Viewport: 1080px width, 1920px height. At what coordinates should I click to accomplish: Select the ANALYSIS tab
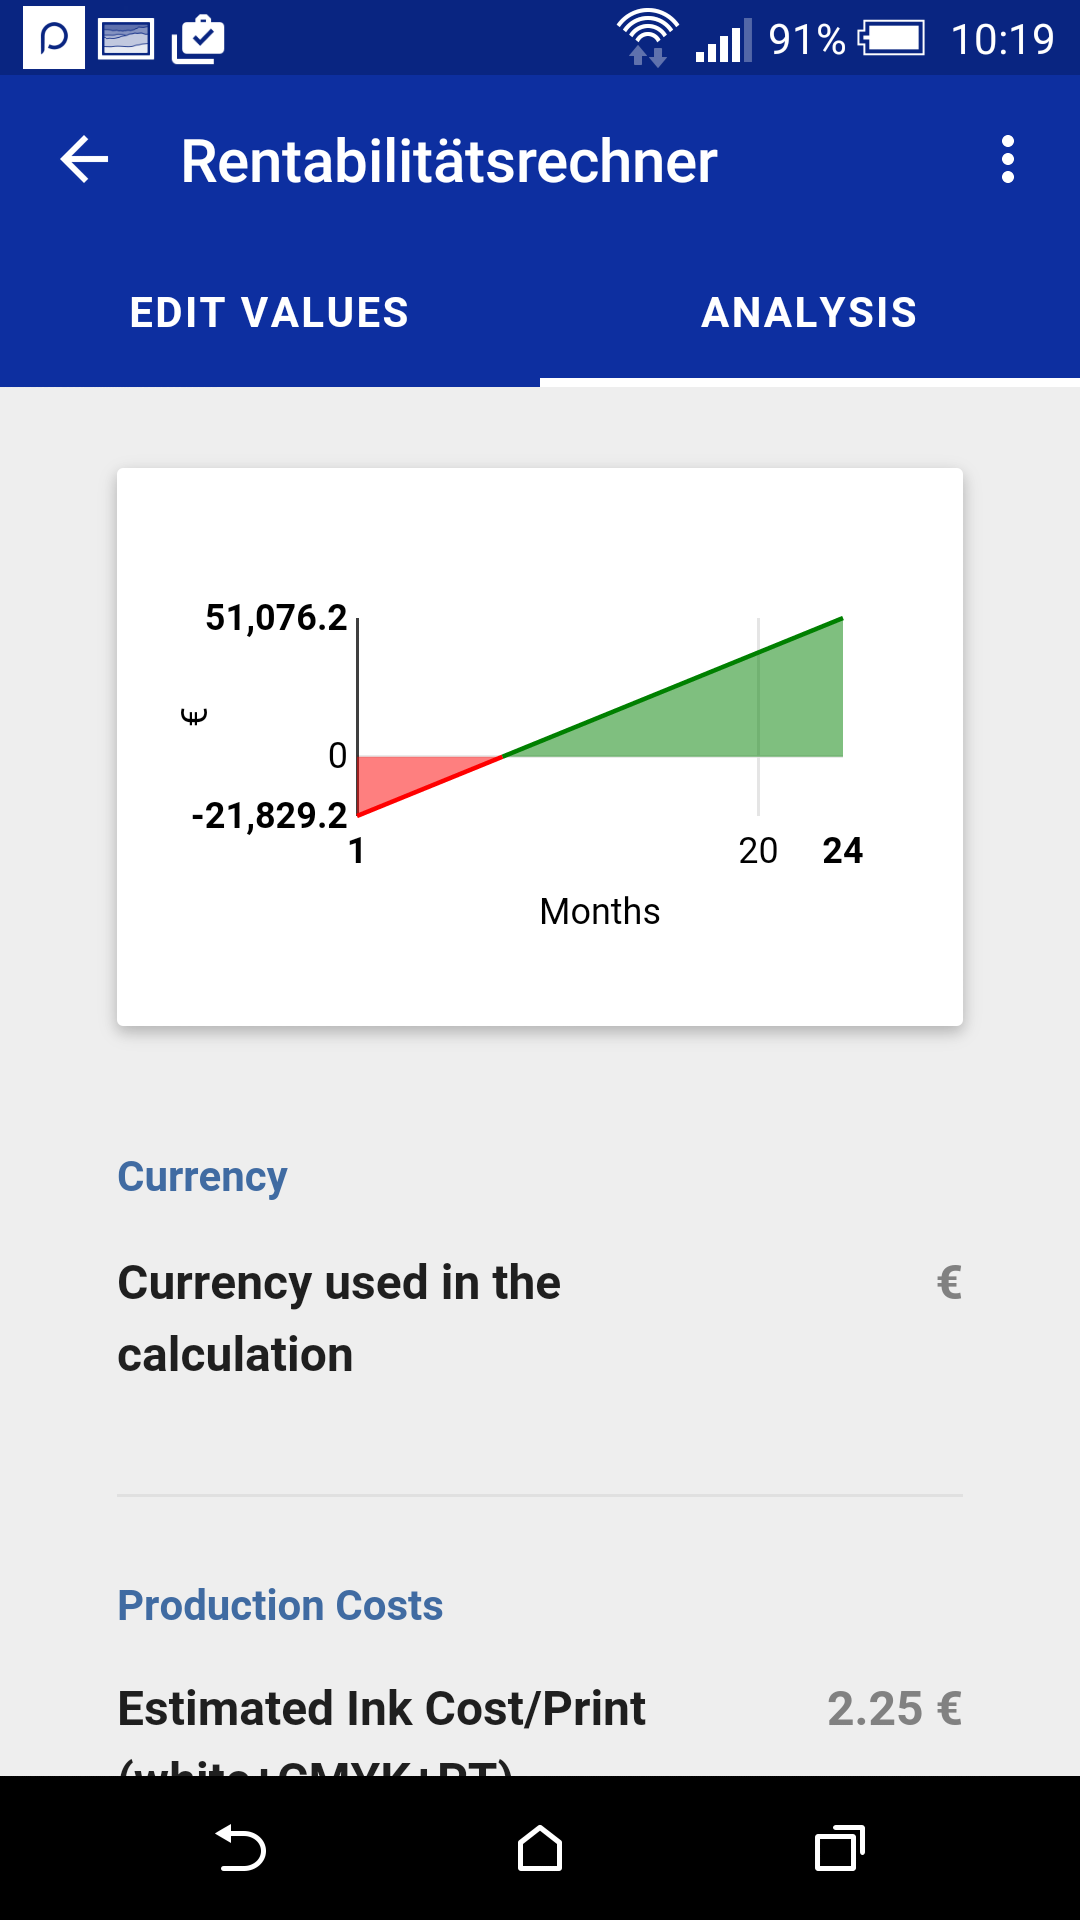[x=810, y=313]
